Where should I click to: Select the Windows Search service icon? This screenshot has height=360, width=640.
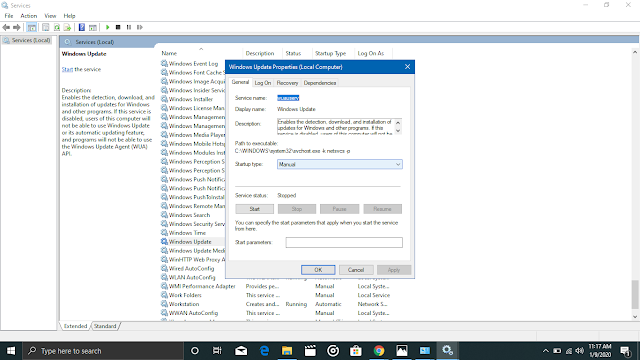coord(164,215)
